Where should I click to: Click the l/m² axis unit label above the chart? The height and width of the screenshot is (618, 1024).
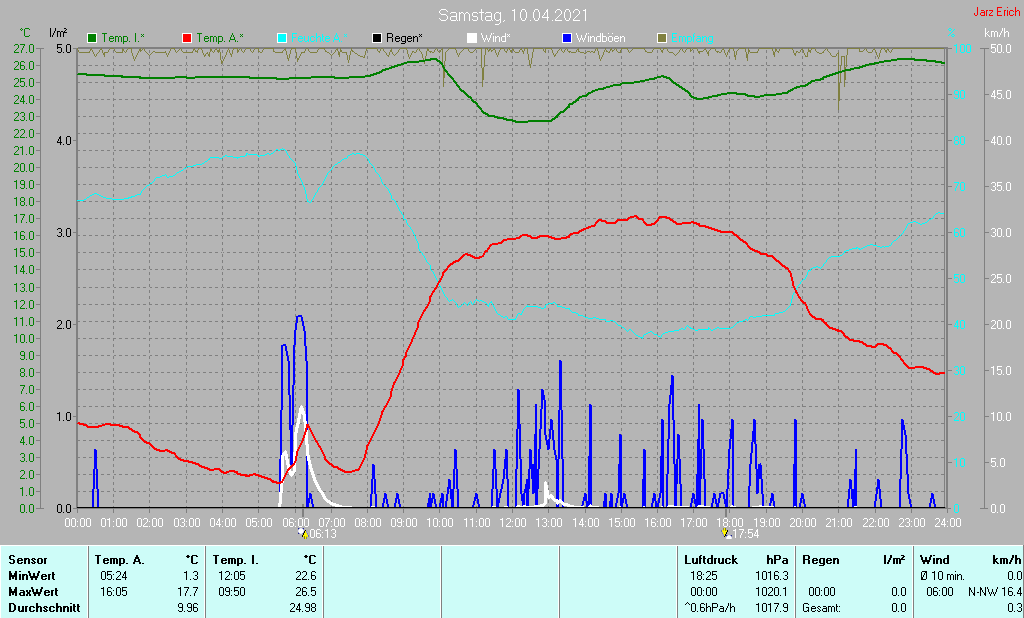pos(59,33)
